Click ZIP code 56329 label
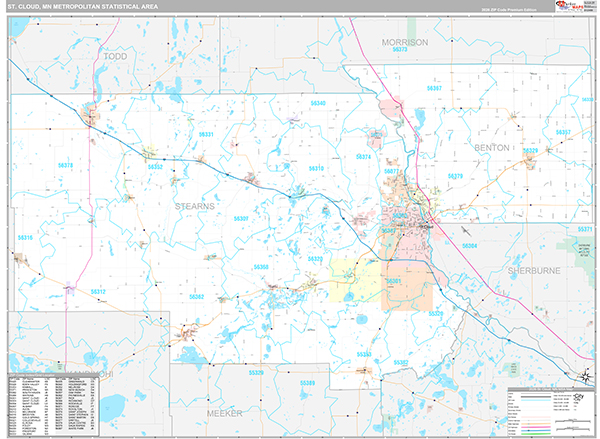Image resolution: width=600 pixels, height=439 pixels. coord(530,151)
